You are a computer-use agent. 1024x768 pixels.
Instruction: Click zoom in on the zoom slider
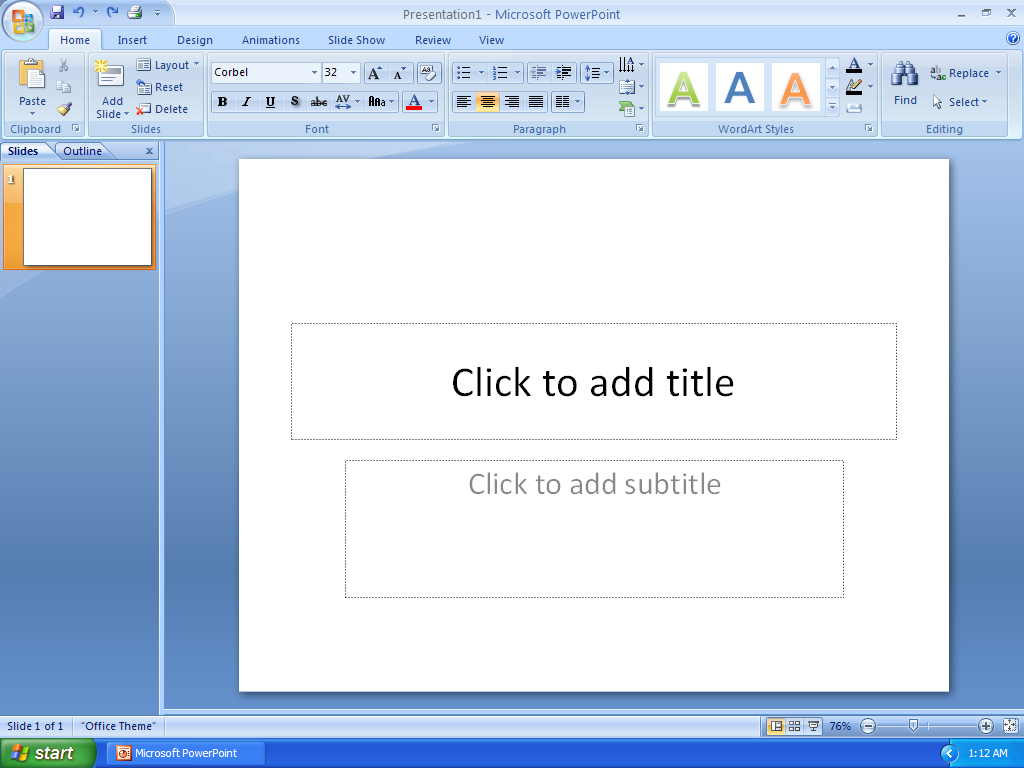click(x=987, y=726)
